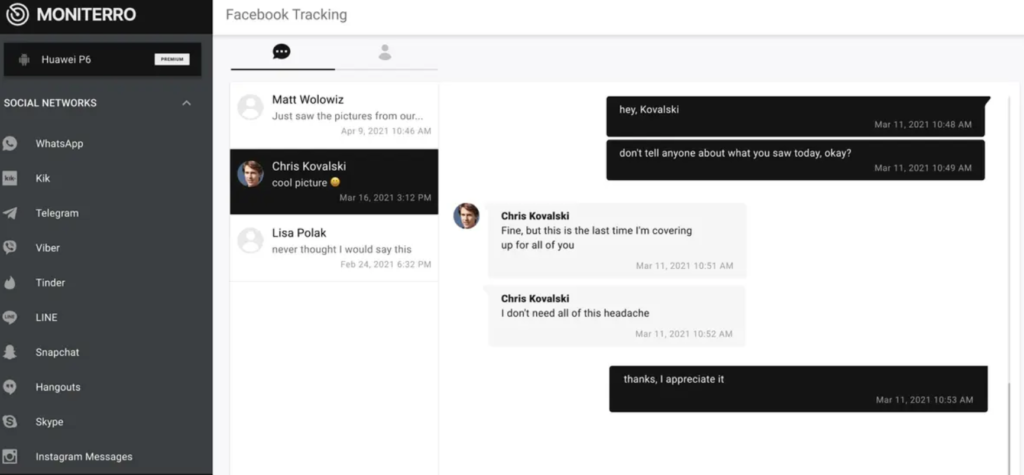The width and height of the screenshot is (1024, 475).
Task: Open Matt Wolowiz conversation
Action: point(334,115)
